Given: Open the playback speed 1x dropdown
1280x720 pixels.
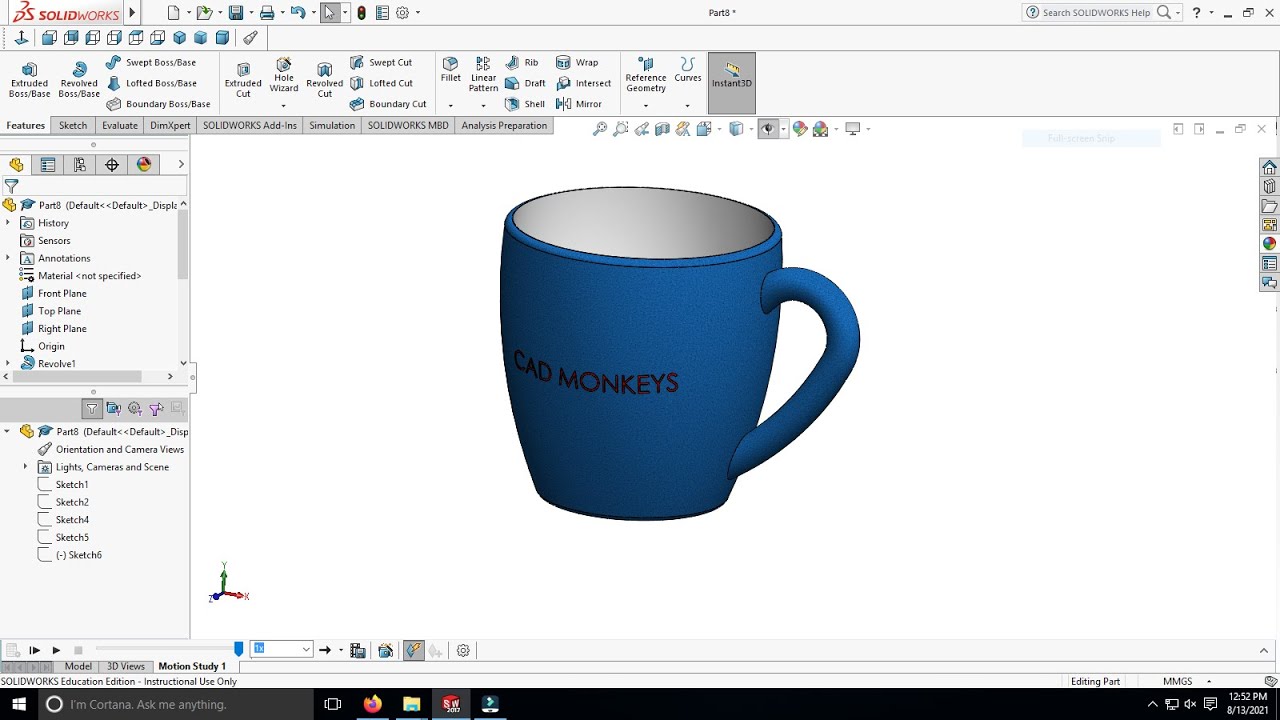Looking at the screenshot, I should click(306, 649).
